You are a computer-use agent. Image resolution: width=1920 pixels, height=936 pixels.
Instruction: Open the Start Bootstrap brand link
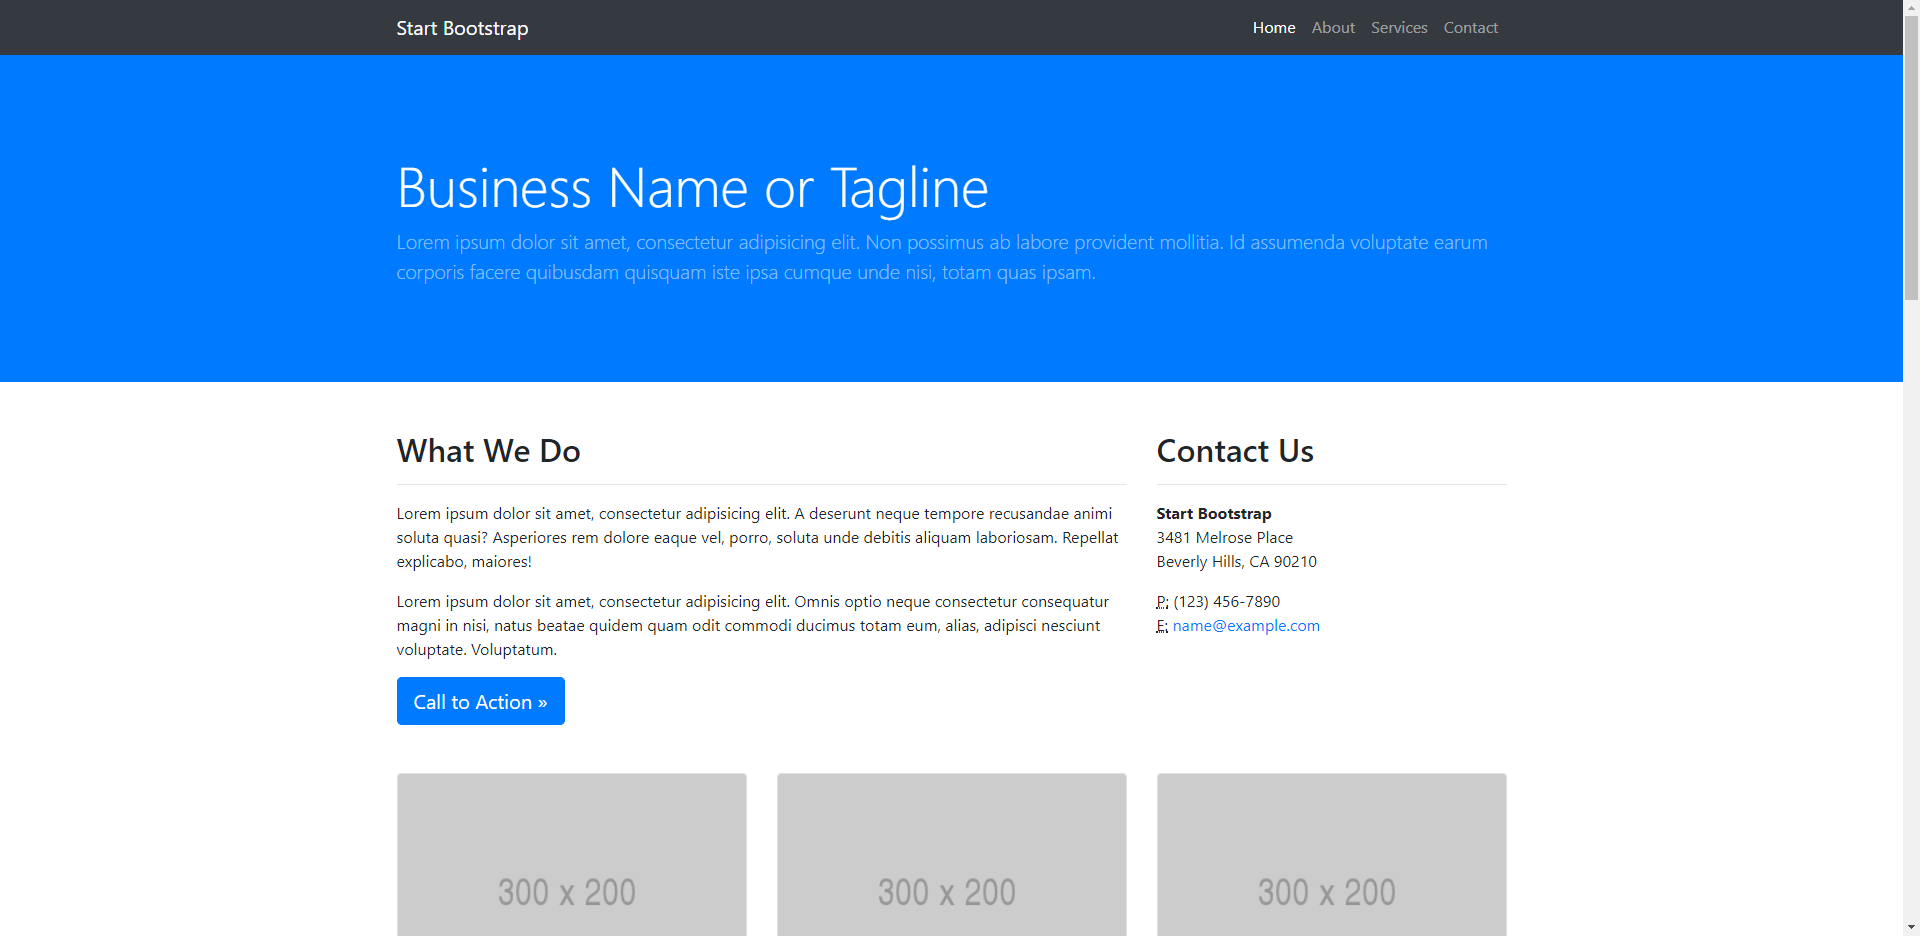coord(462,28)
